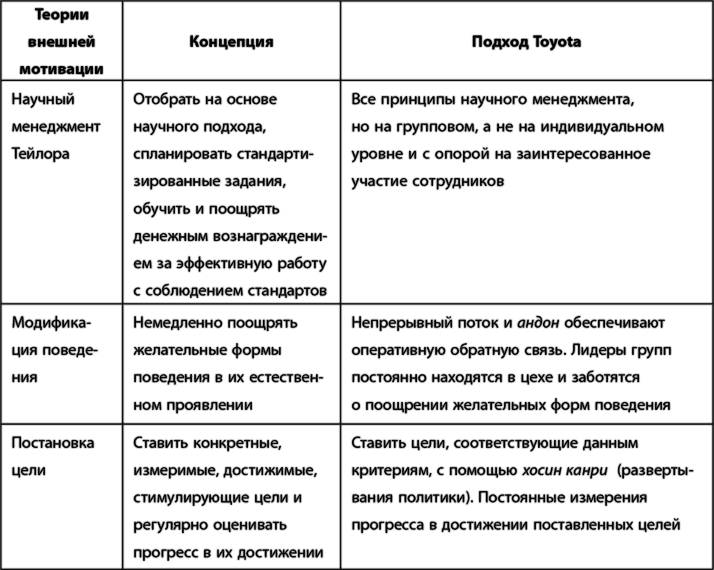The height and width of the screenshot is (570, 714).
Task: Click the italic word 'андон'
Action: 539,323
